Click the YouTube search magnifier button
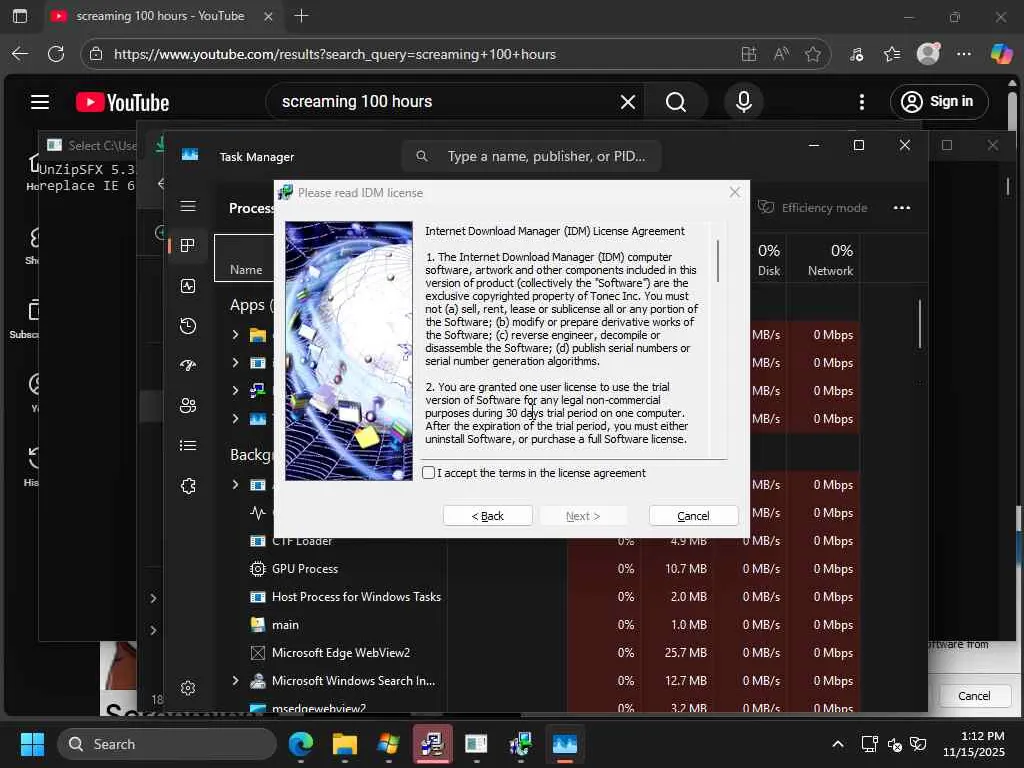The height and width of the screenshot is (768, 1024). click(x=676, y=102)
